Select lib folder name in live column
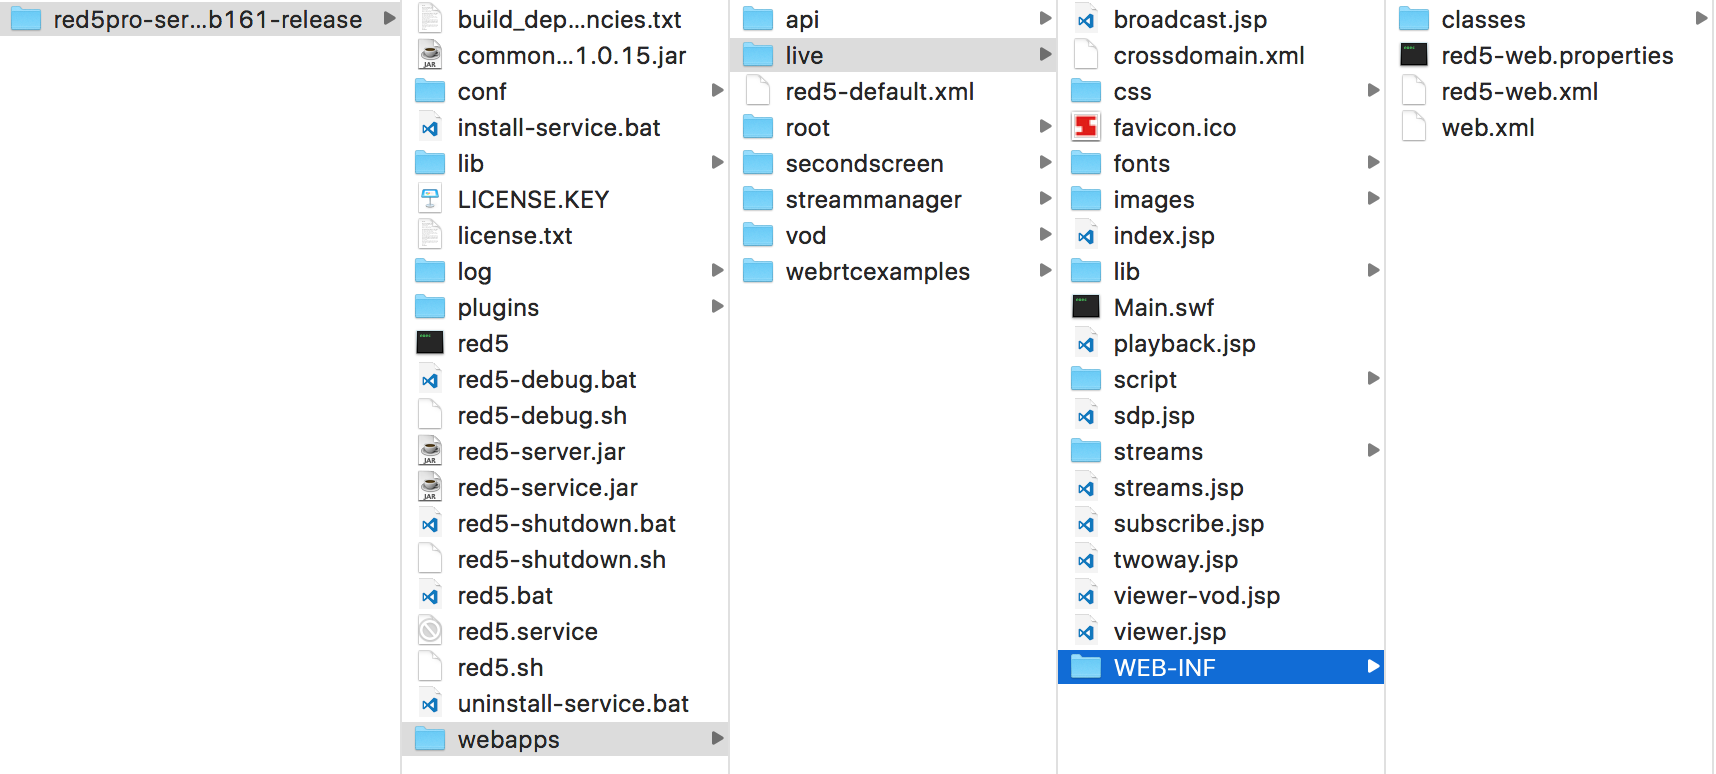 tap(1126, 271)
